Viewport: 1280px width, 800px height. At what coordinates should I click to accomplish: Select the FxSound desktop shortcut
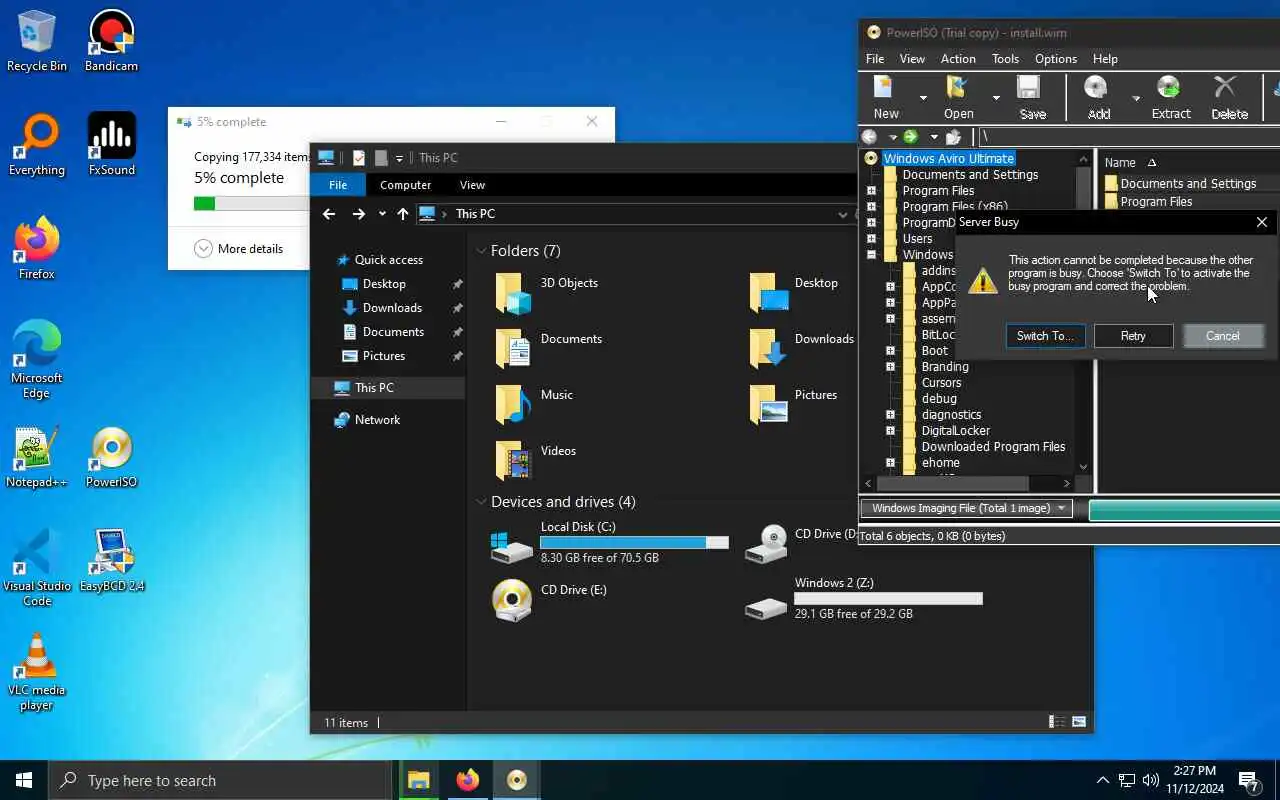111,145
